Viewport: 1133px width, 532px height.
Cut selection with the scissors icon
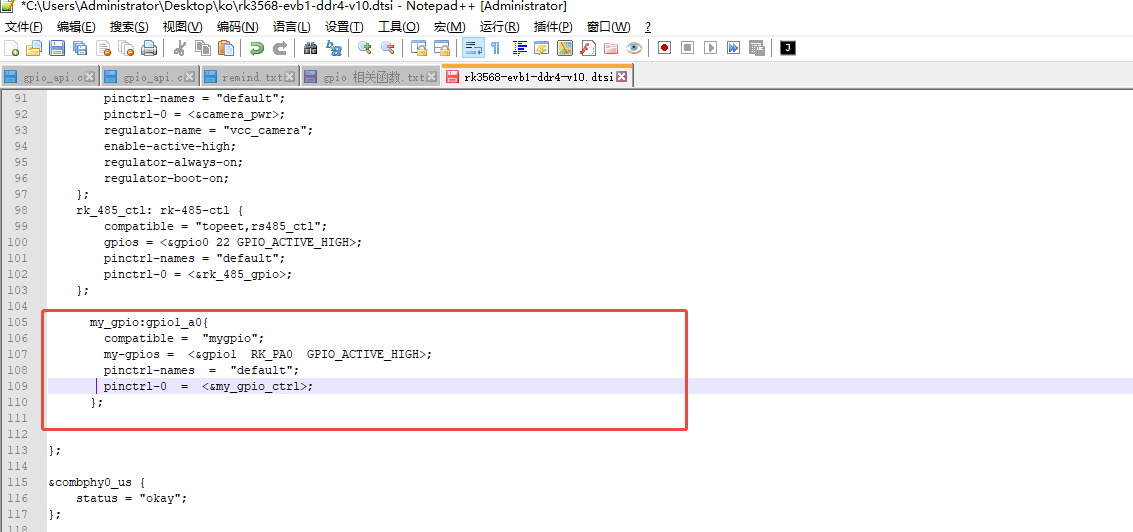tap(180, 48)
